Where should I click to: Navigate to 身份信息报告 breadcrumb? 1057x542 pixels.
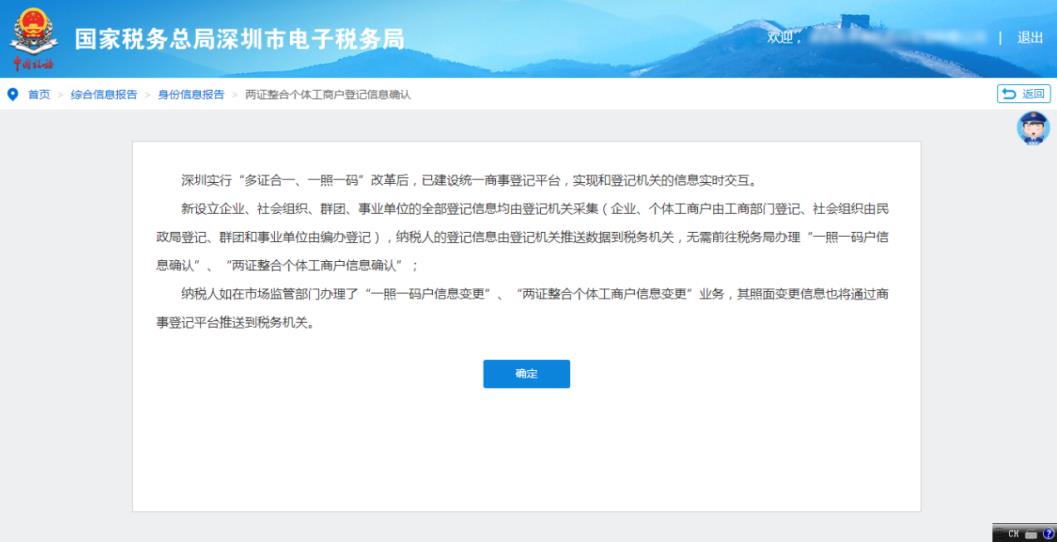point(191,94)
